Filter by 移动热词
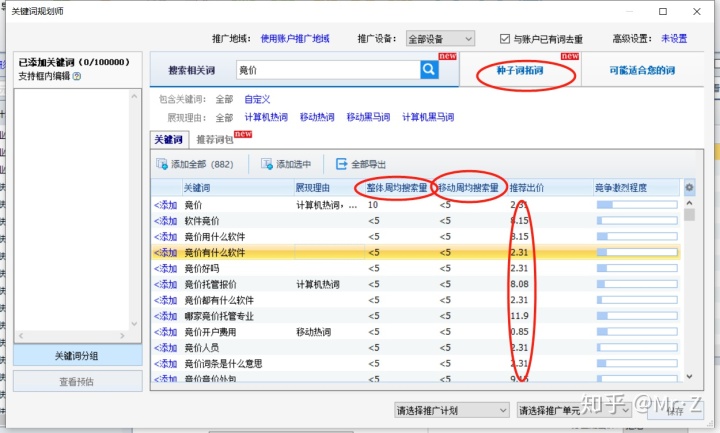The width and height of the screenshot is (720, 433). point(317,117)
